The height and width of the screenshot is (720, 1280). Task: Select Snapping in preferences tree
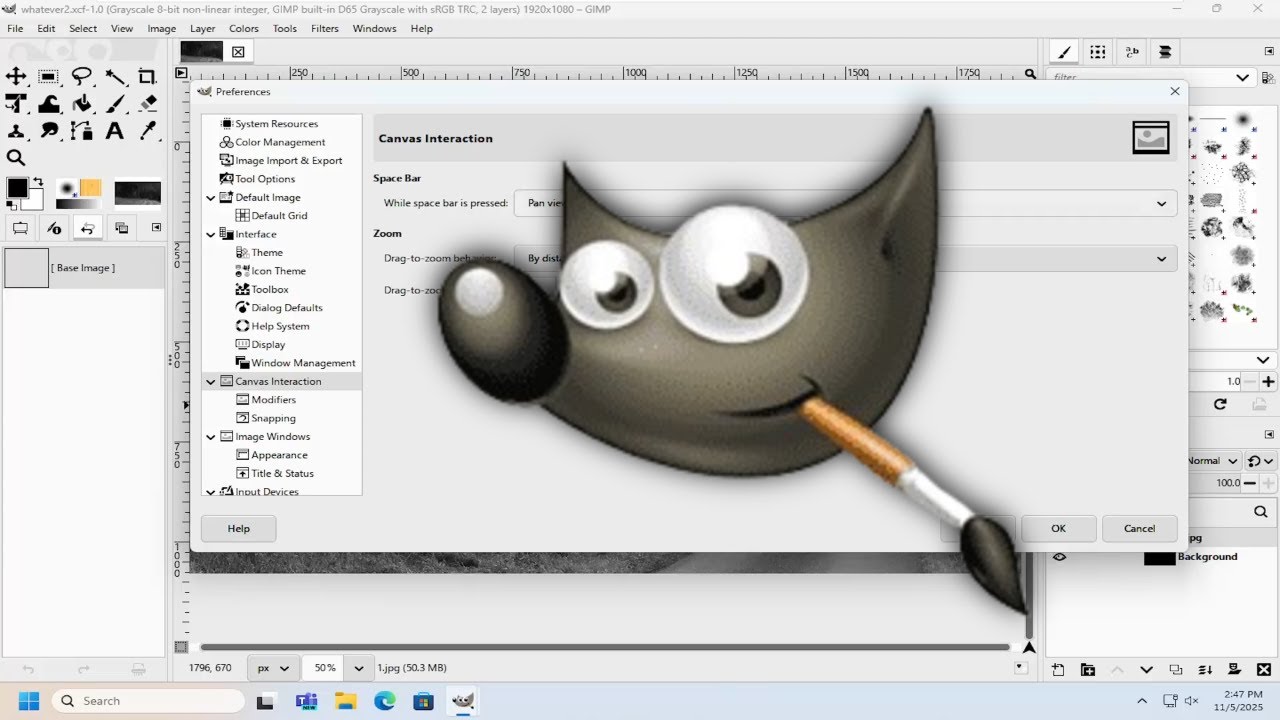coord(273,418)
